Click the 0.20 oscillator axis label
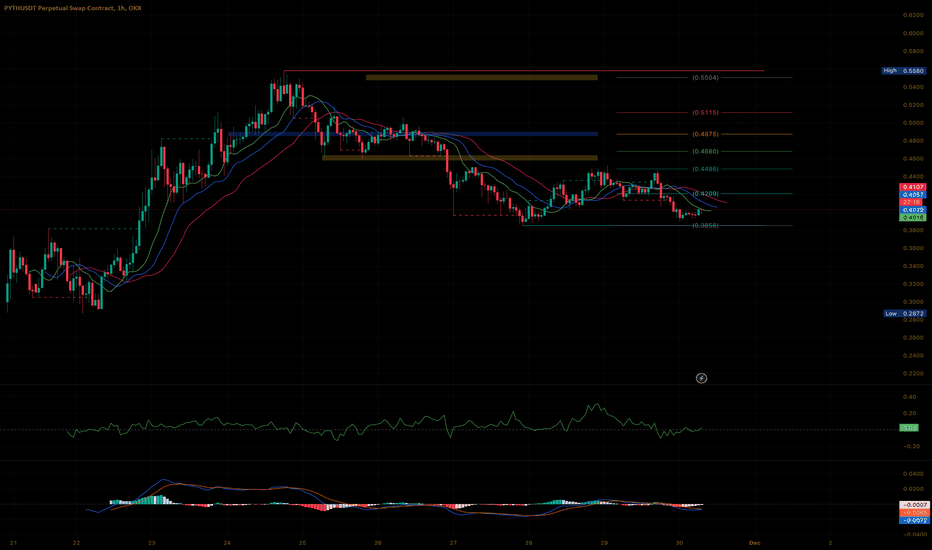This screenshot has height=550, width=932. [x=909, y=413]
